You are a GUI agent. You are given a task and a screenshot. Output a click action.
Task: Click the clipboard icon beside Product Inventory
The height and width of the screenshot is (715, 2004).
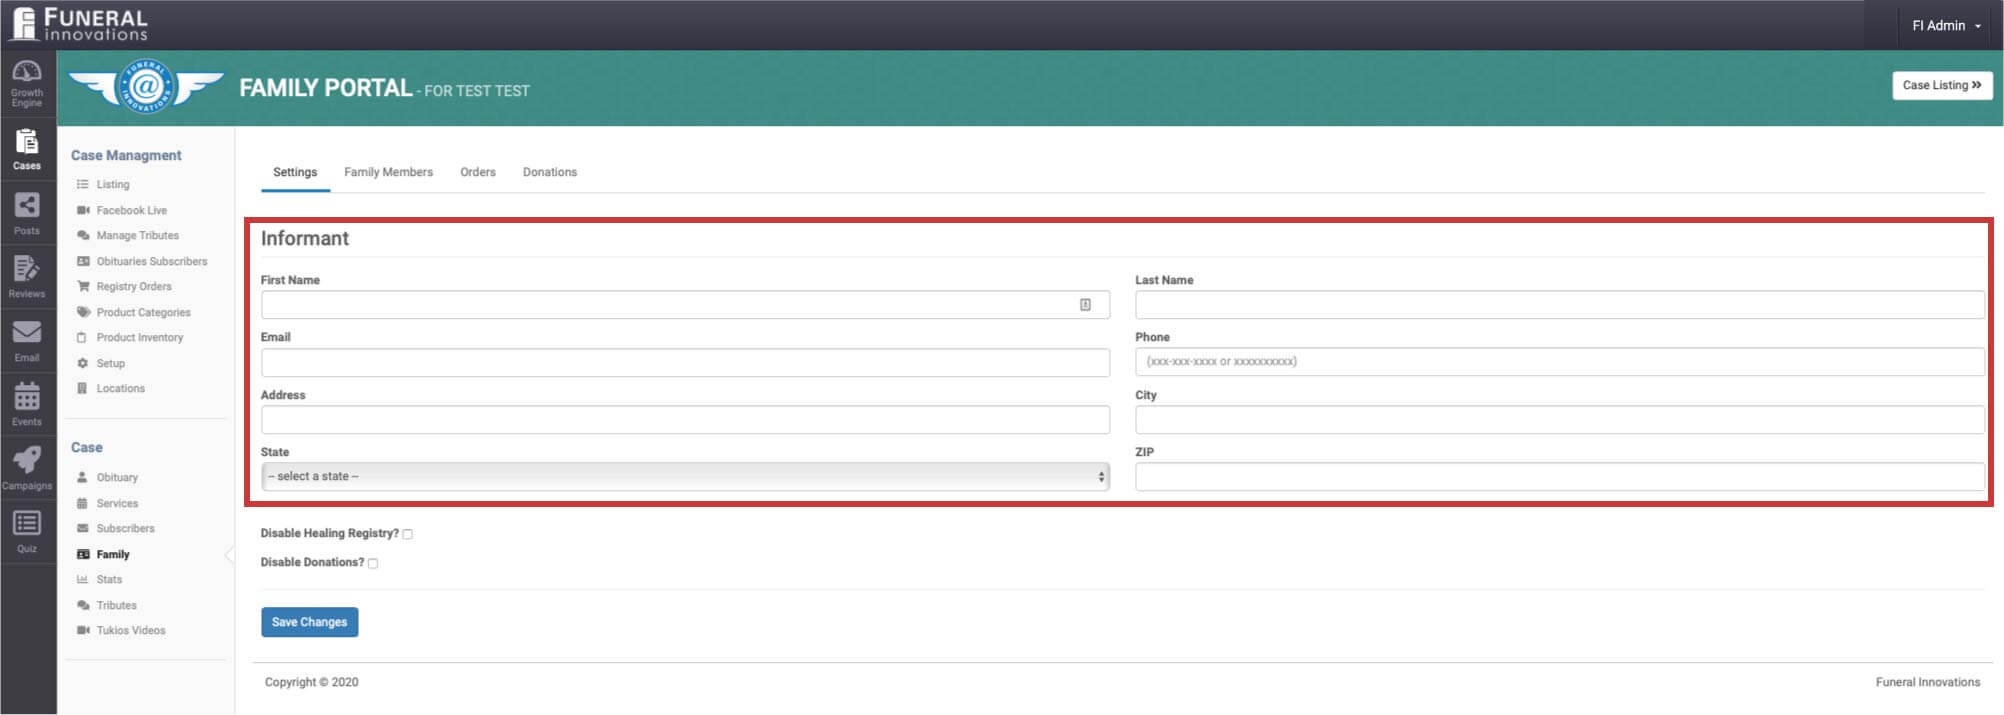pyautogui.click(x=83, y=338)
